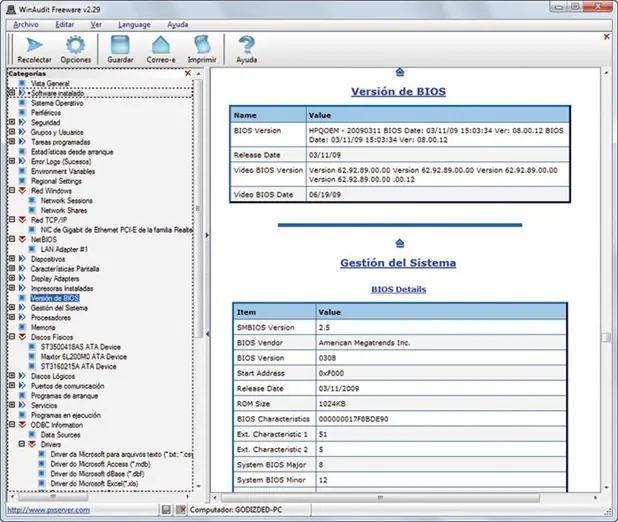
Task: Expand the Seguridad tree node
Action: coord(12,122)
